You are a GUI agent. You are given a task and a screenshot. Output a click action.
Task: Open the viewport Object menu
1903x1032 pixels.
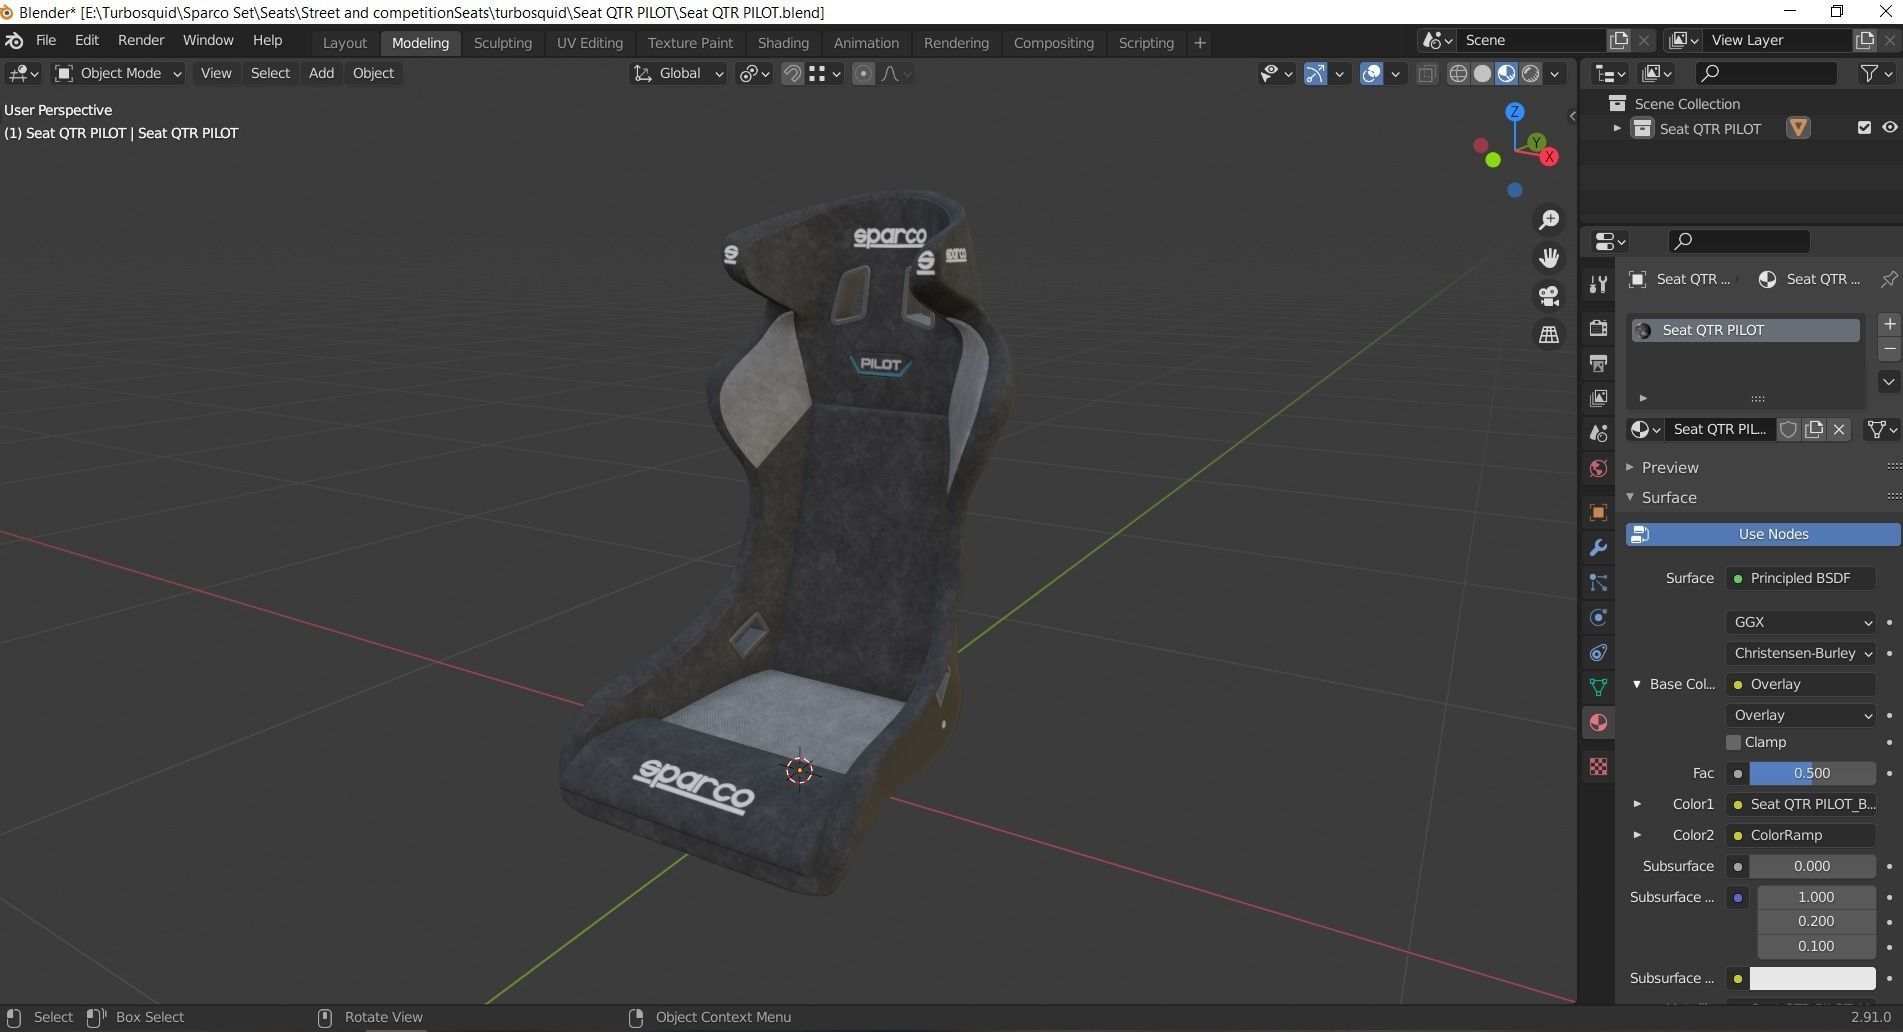click(373, 73)
